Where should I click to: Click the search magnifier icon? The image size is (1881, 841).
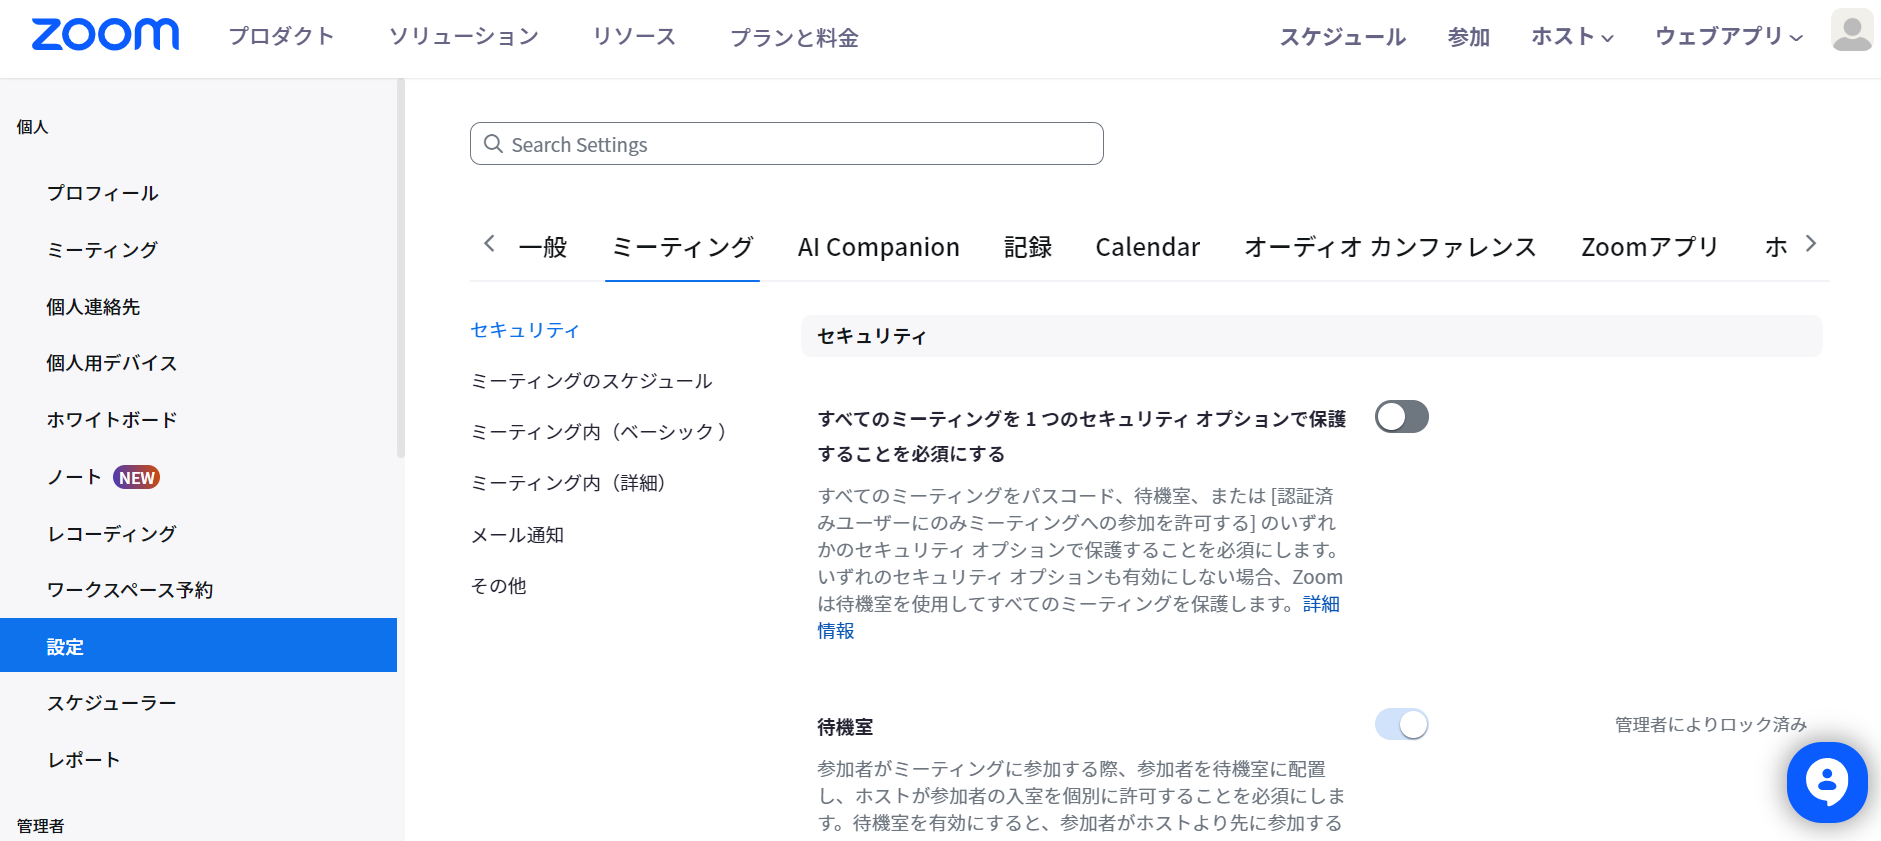(493, 144)
